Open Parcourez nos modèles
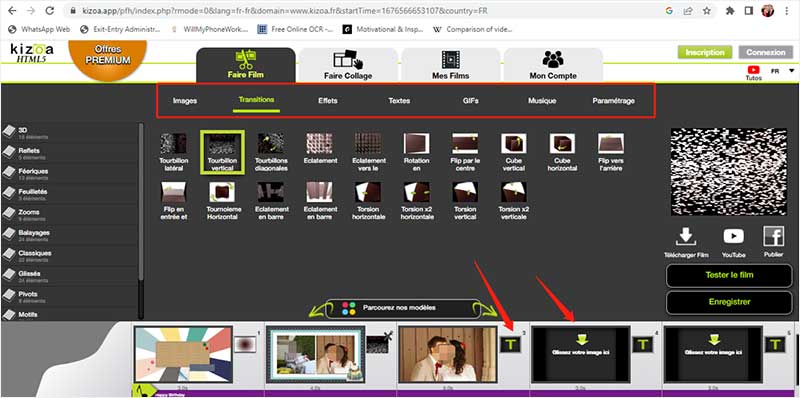Image resolution: width=800 pixels, height=398 pixels. click(403, 308)
